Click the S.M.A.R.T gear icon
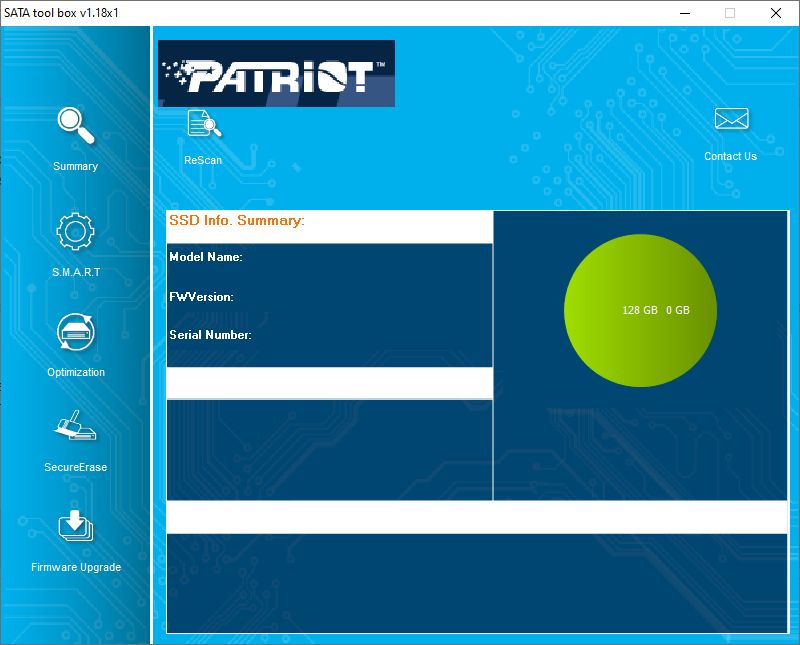Screen dimensions: 800x645 pos(76,231)
